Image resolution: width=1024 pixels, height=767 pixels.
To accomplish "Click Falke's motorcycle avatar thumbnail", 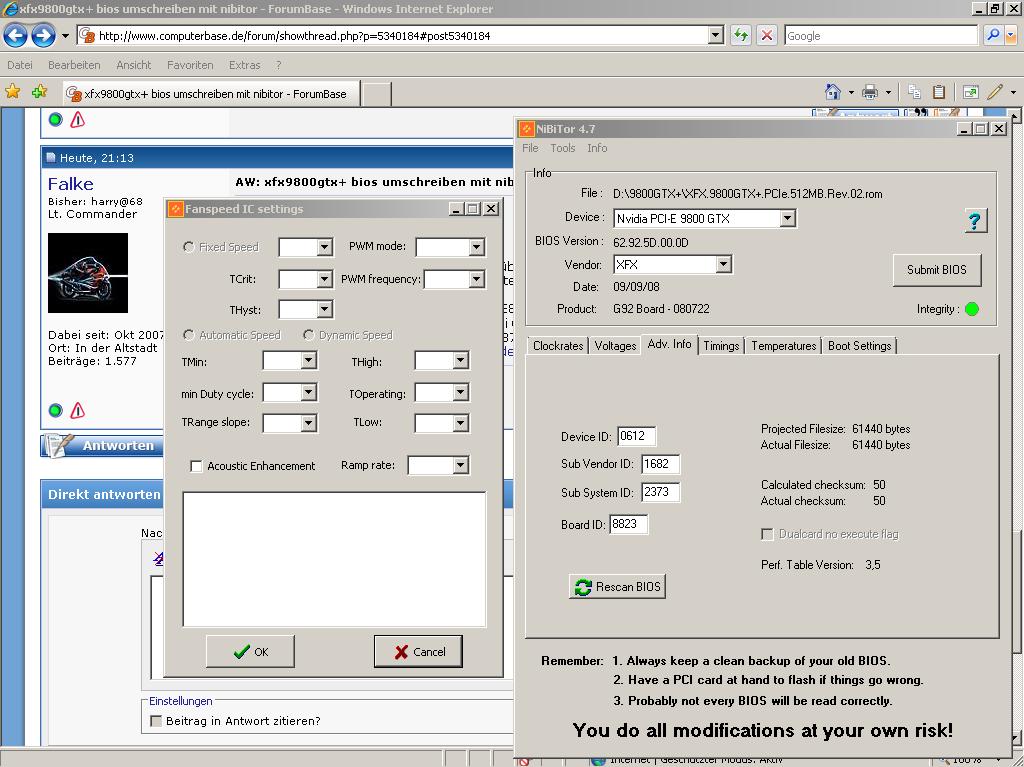I will pos(88,272).
